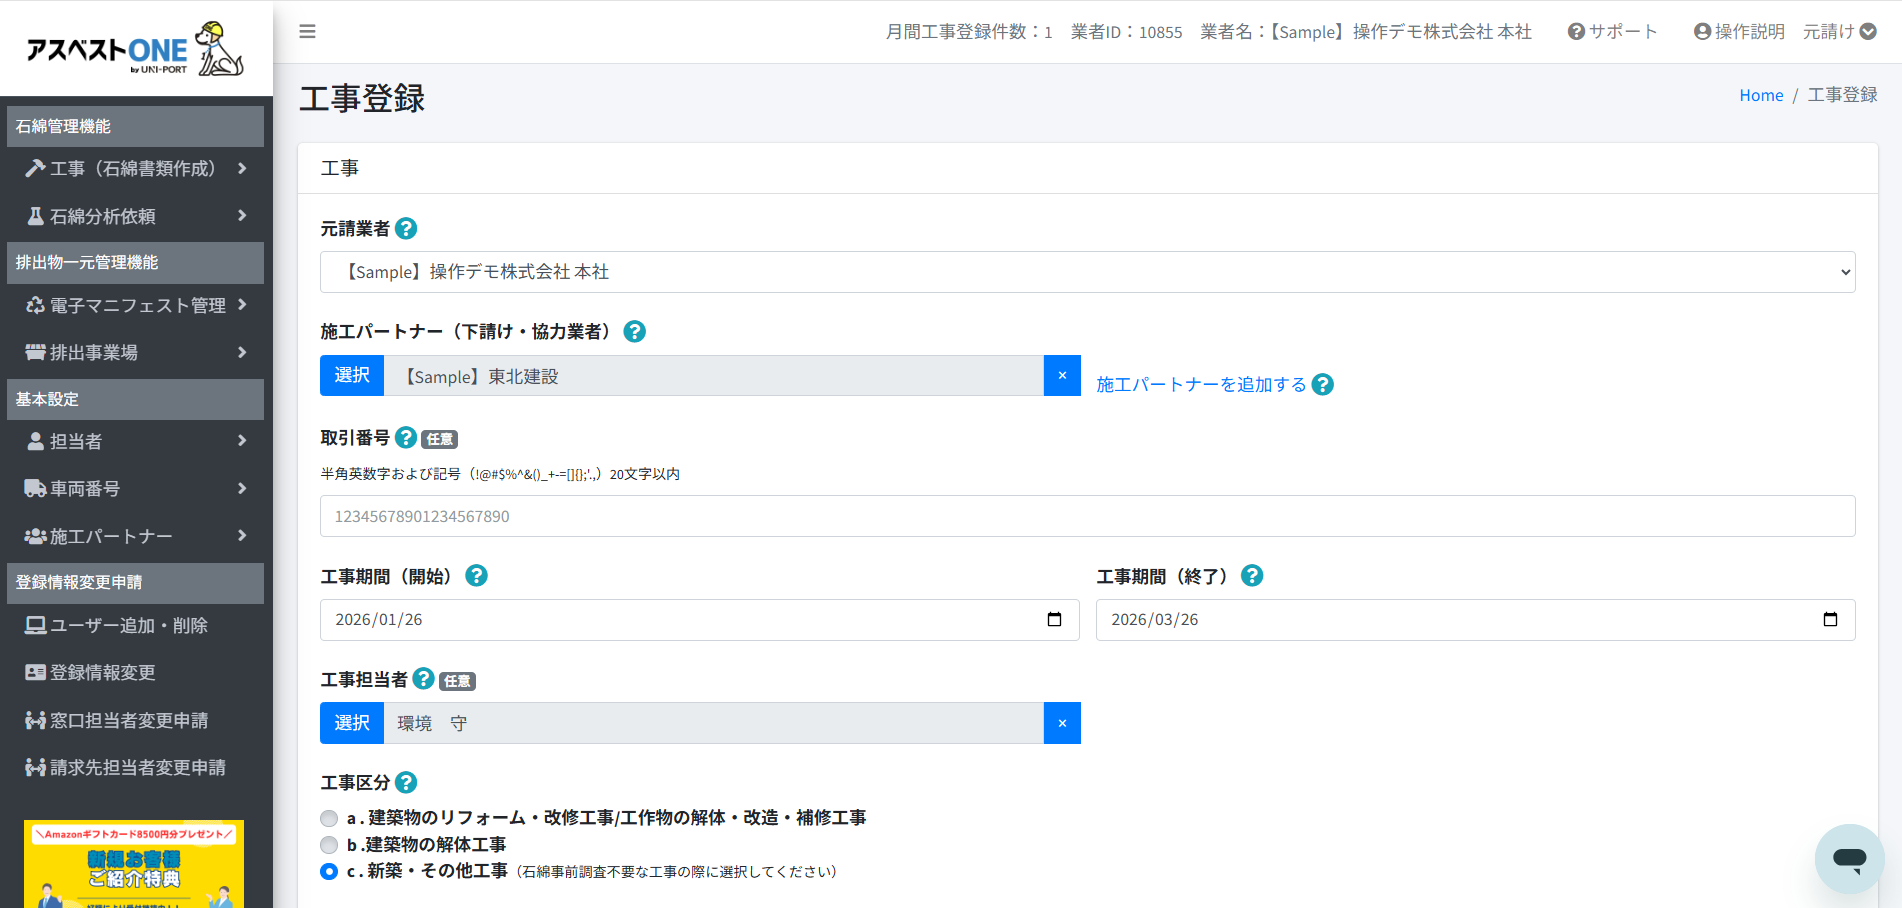Click the help icon next to 元請業者
This screenshot has height=908, width=1902.
(406, 229)
